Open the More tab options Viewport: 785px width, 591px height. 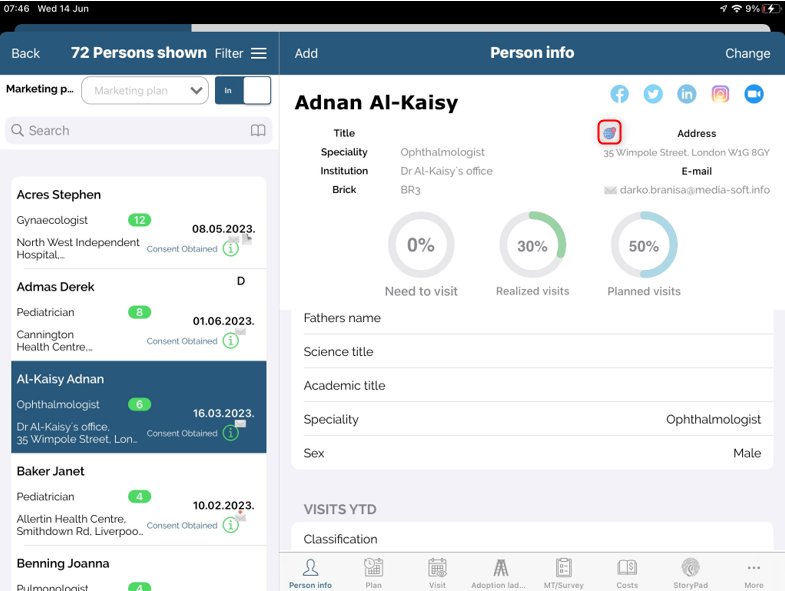(x=753, y=573)
